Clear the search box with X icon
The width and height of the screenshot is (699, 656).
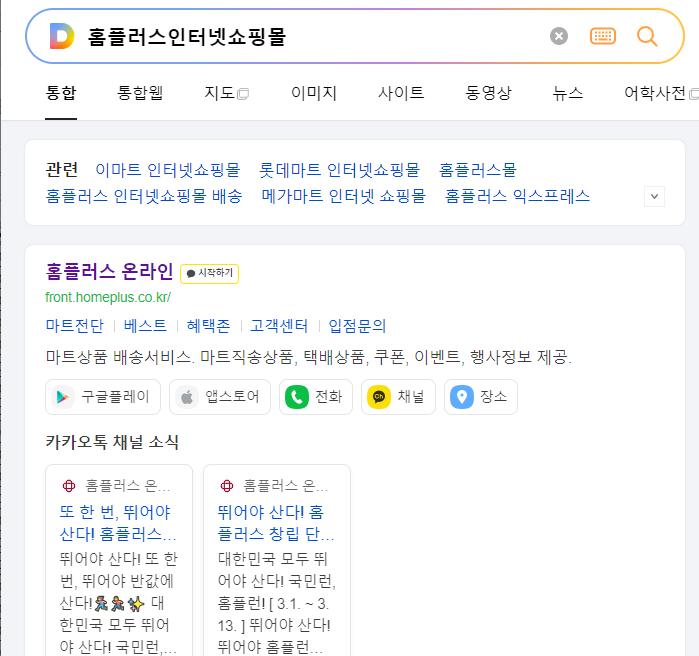[x=559, y=36]
